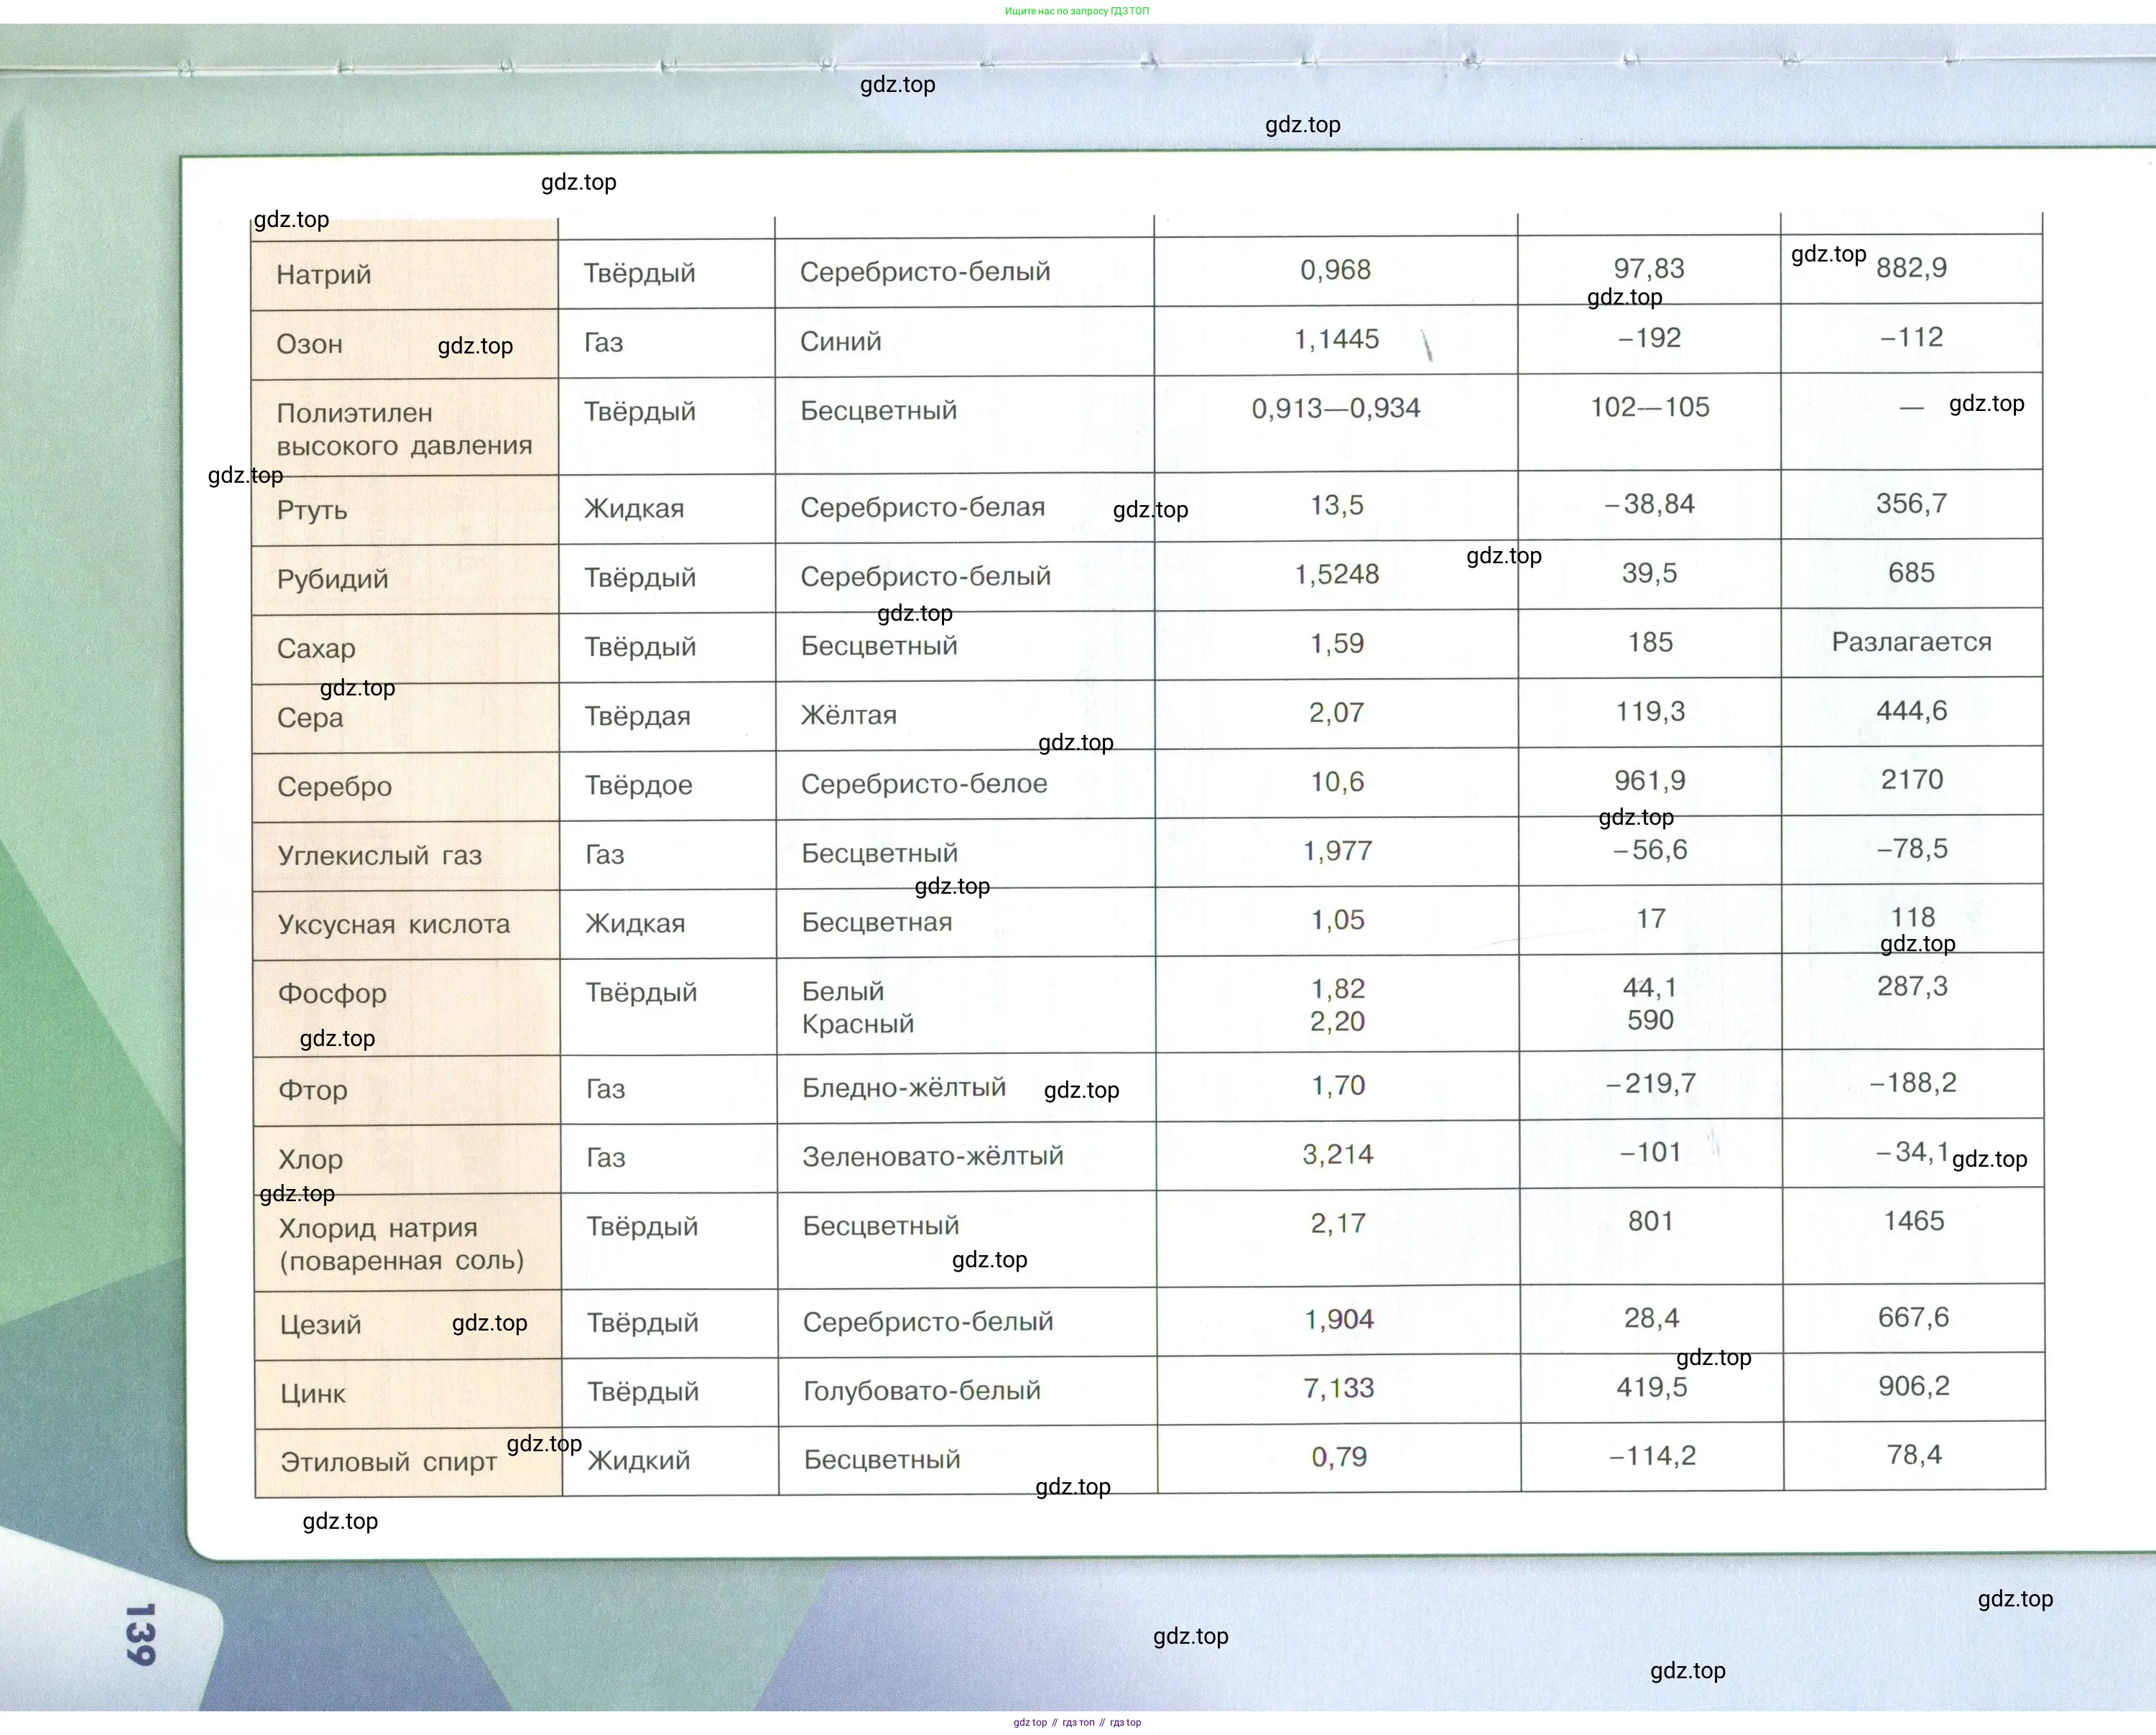2156x1735 pixels.
Task: Click the Разлагается cell for Сахар
Action: point(1911,642)
